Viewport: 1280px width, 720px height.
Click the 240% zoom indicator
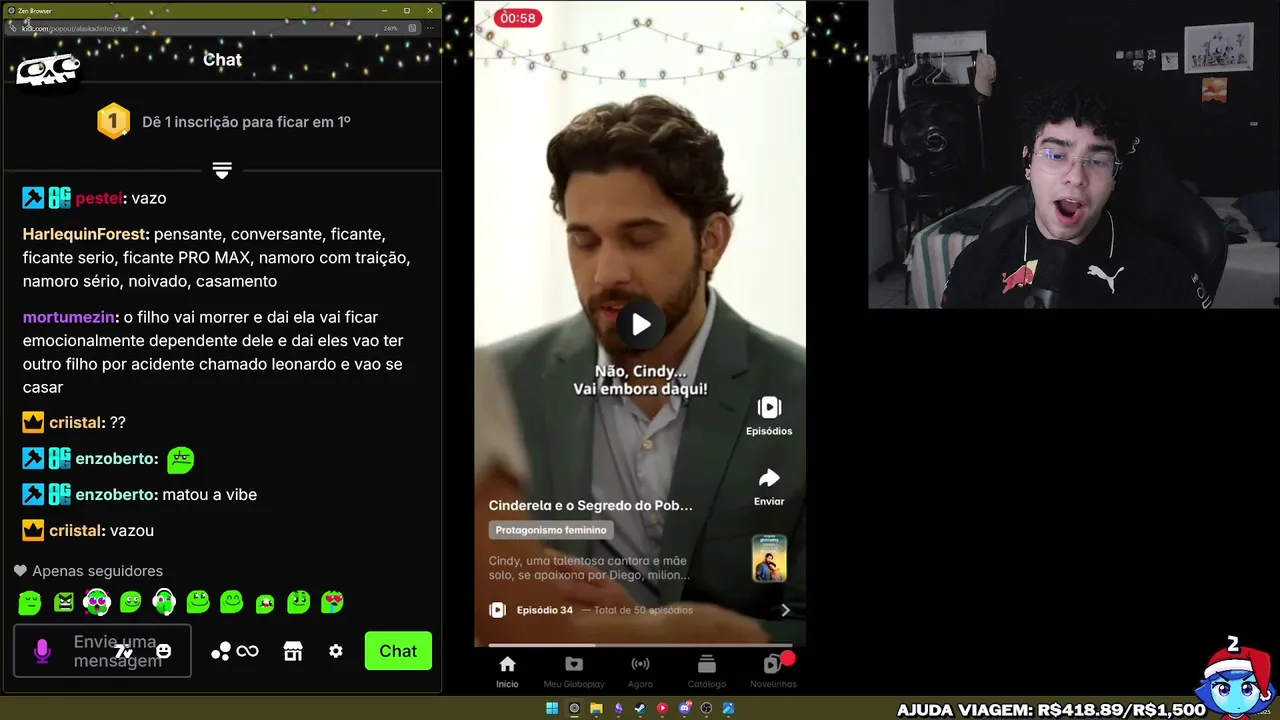tap(391, 28)
